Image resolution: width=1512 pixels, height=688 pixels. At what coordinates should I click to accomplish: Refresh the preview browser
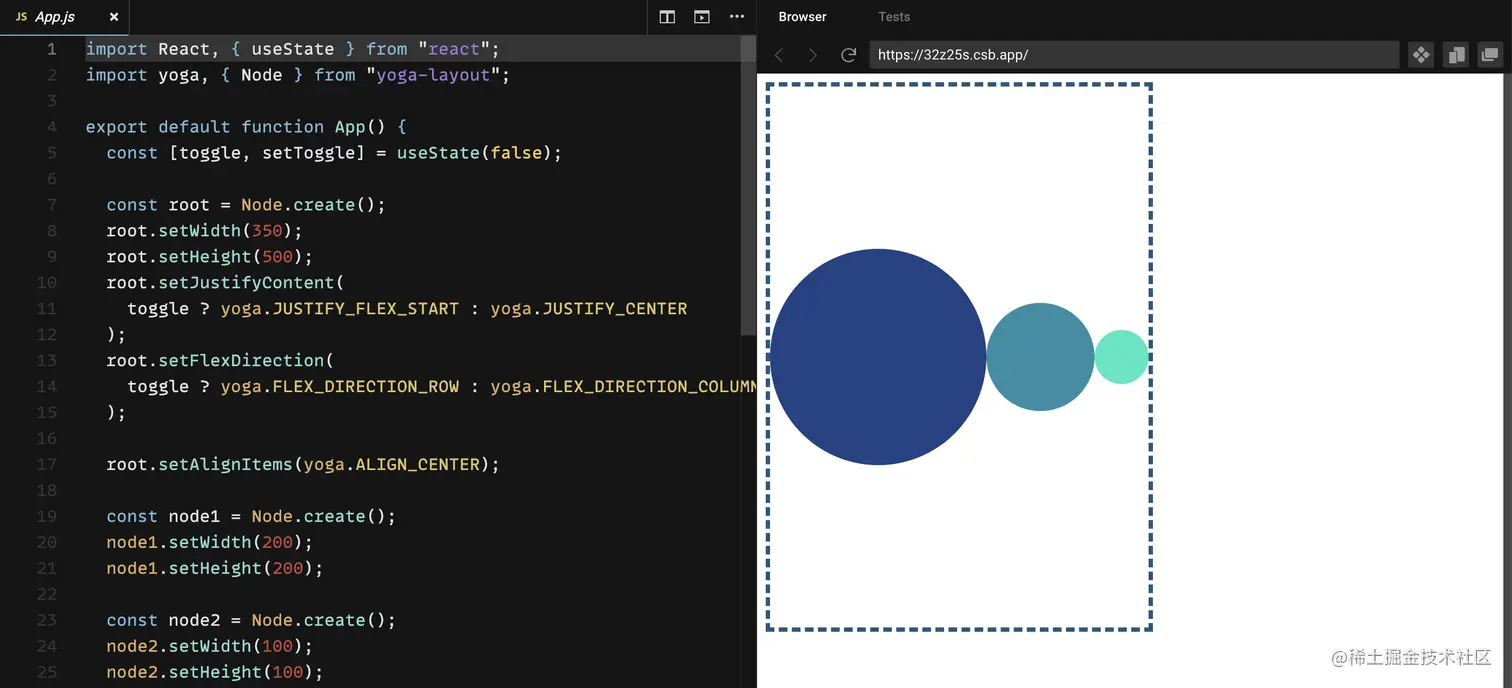(x=848, y=55)
